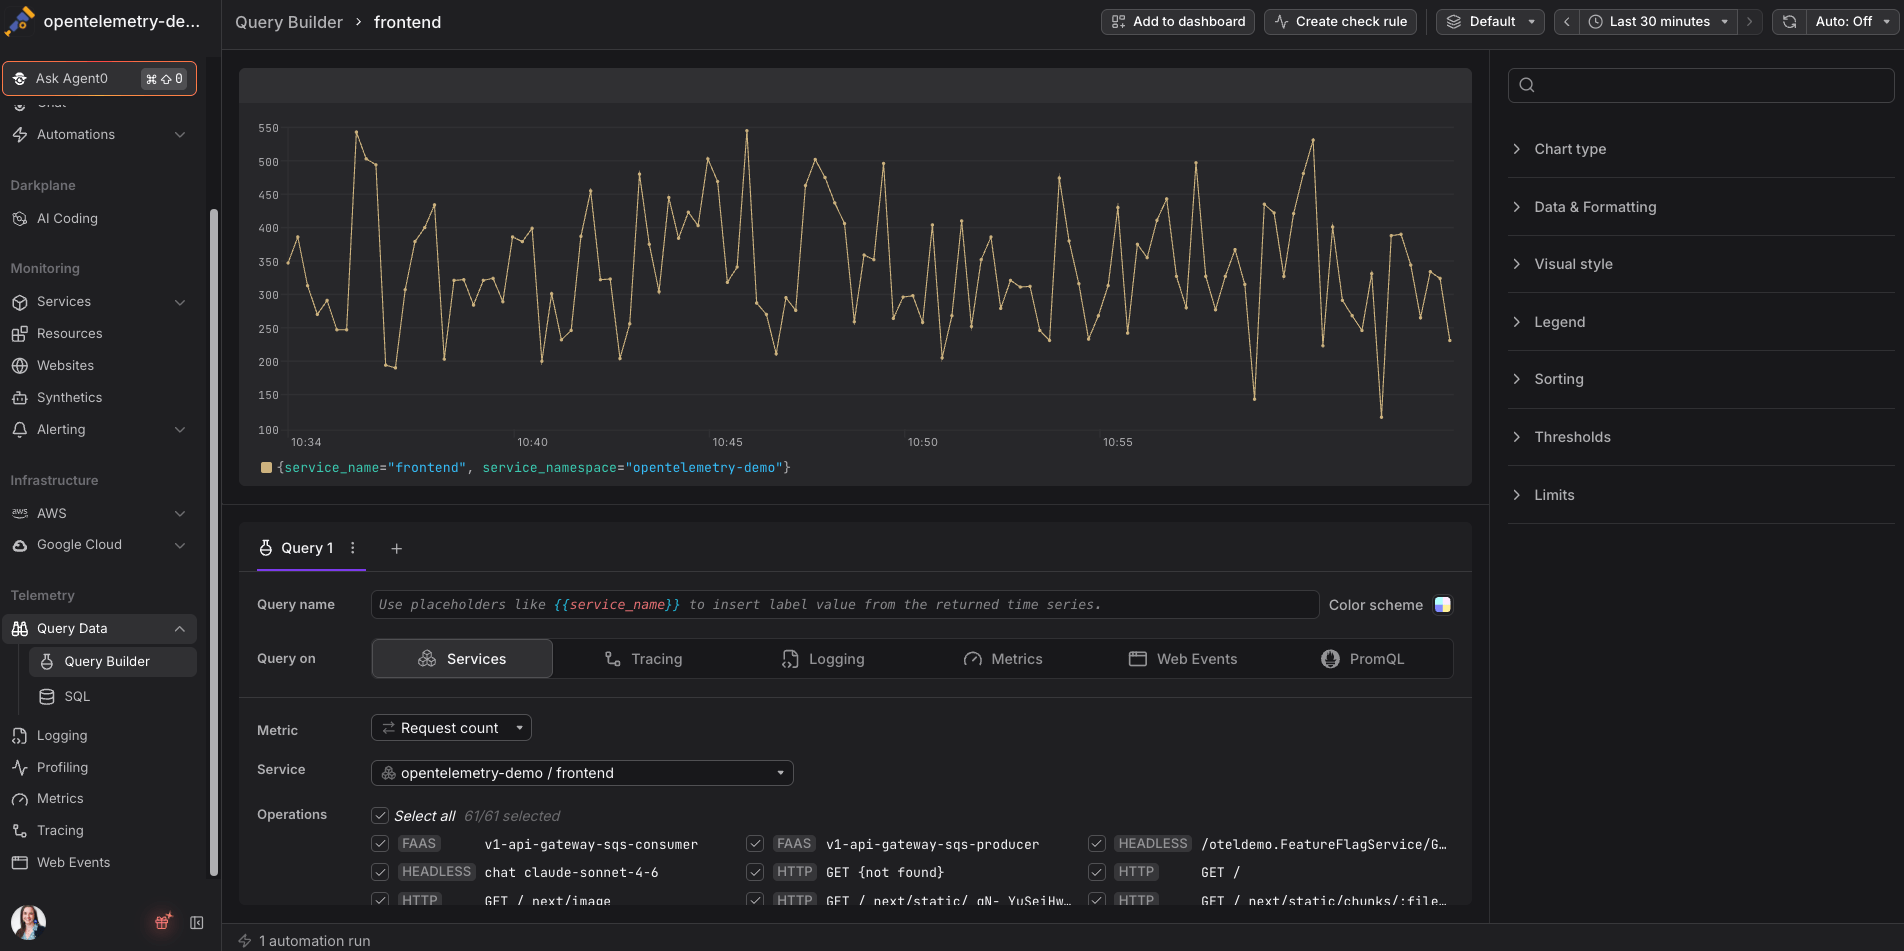
Task: Go to Query Builder breadcrumb link
Action: (x=289, y=22)
